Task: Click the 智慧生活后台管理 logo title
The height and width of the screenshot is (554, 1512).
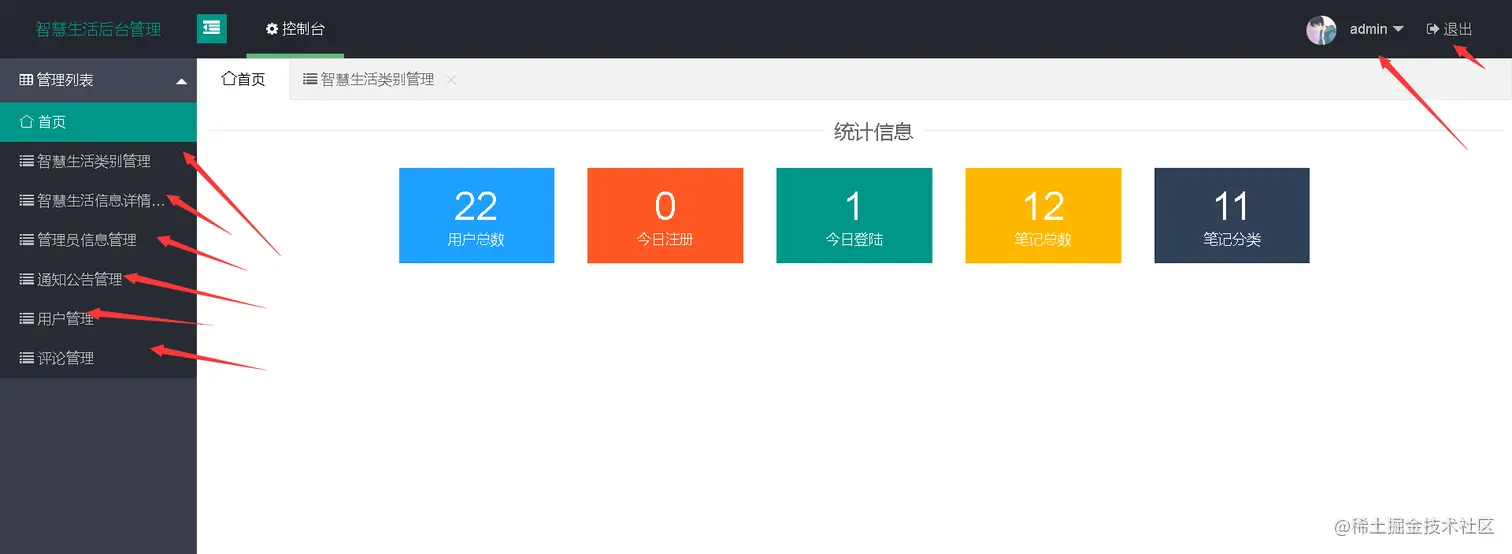Action: 98,29
